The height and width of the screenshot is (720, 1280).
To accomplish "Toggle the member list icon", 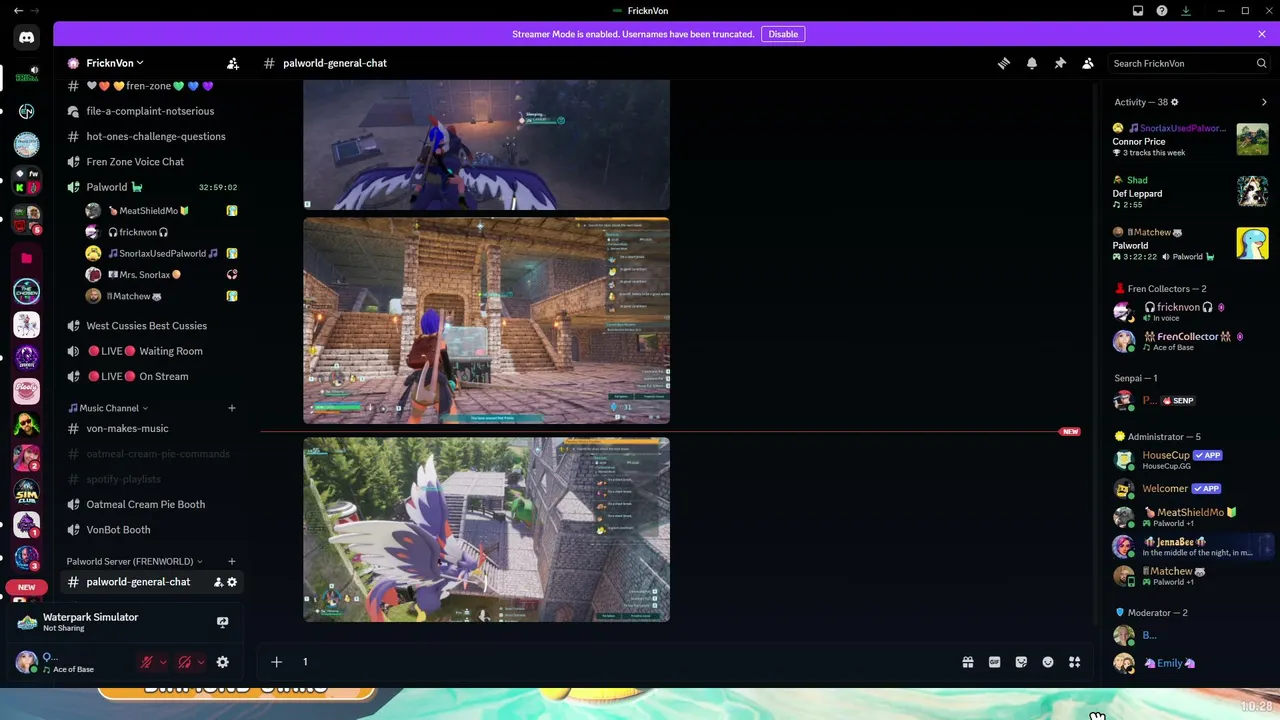I will click(x=1088, y=63).
